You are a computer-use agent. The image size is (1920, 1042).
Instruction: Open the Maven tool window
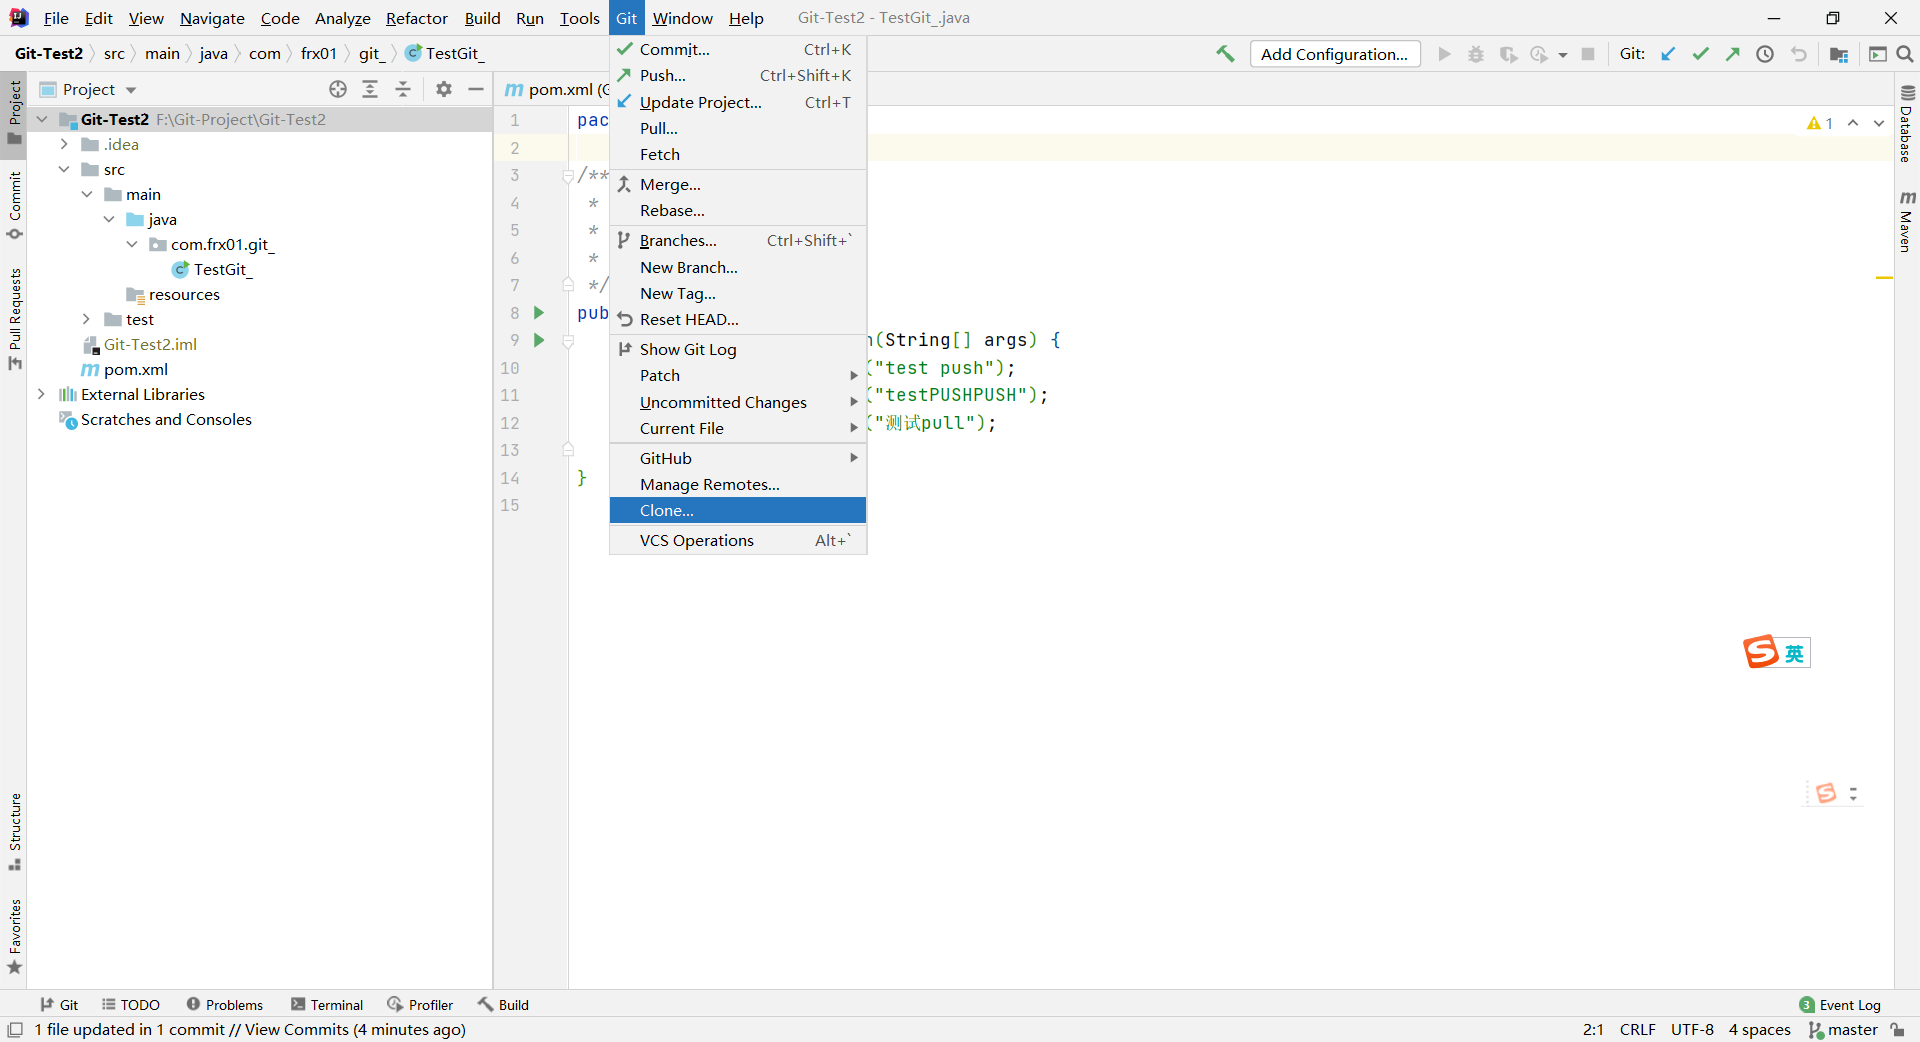(x=1906, y=221)
